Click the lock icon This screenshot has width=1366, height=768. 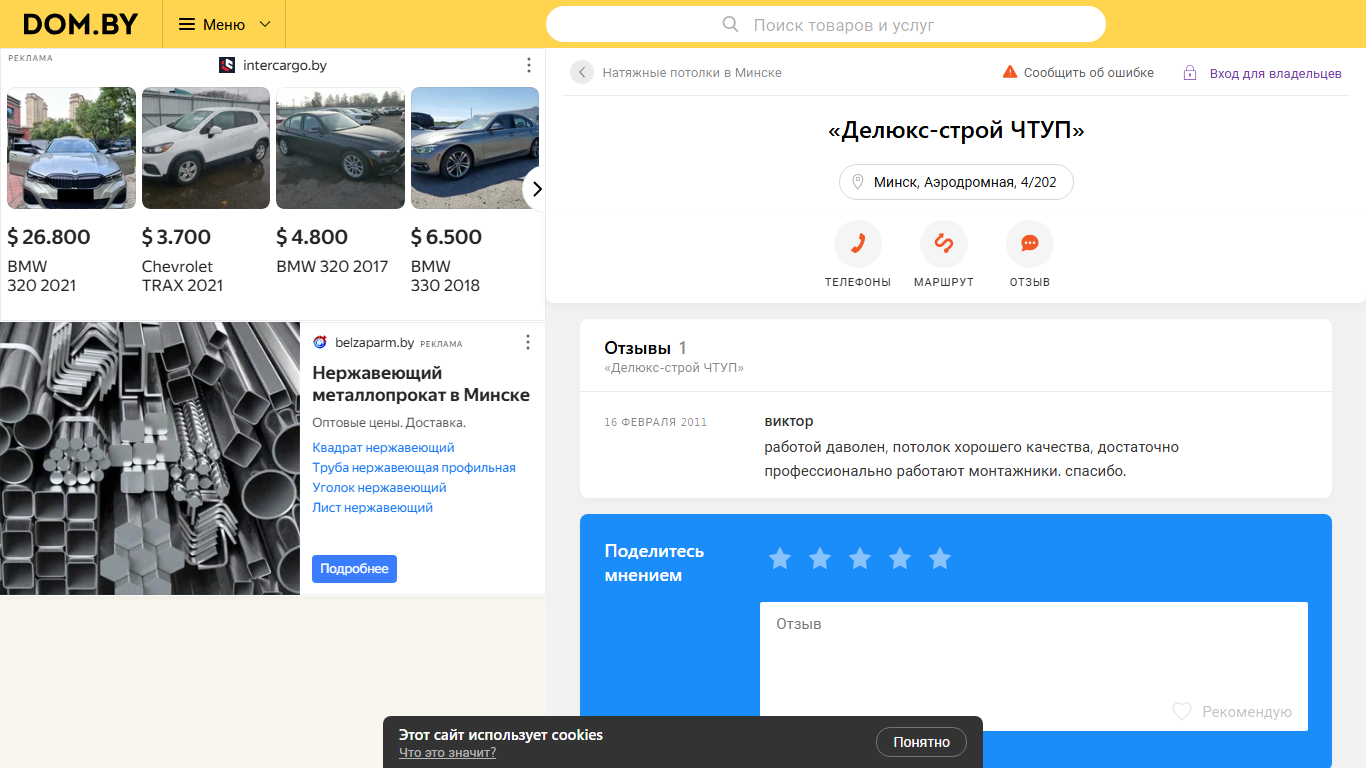pyautogui.click(x=1190, y=73)
